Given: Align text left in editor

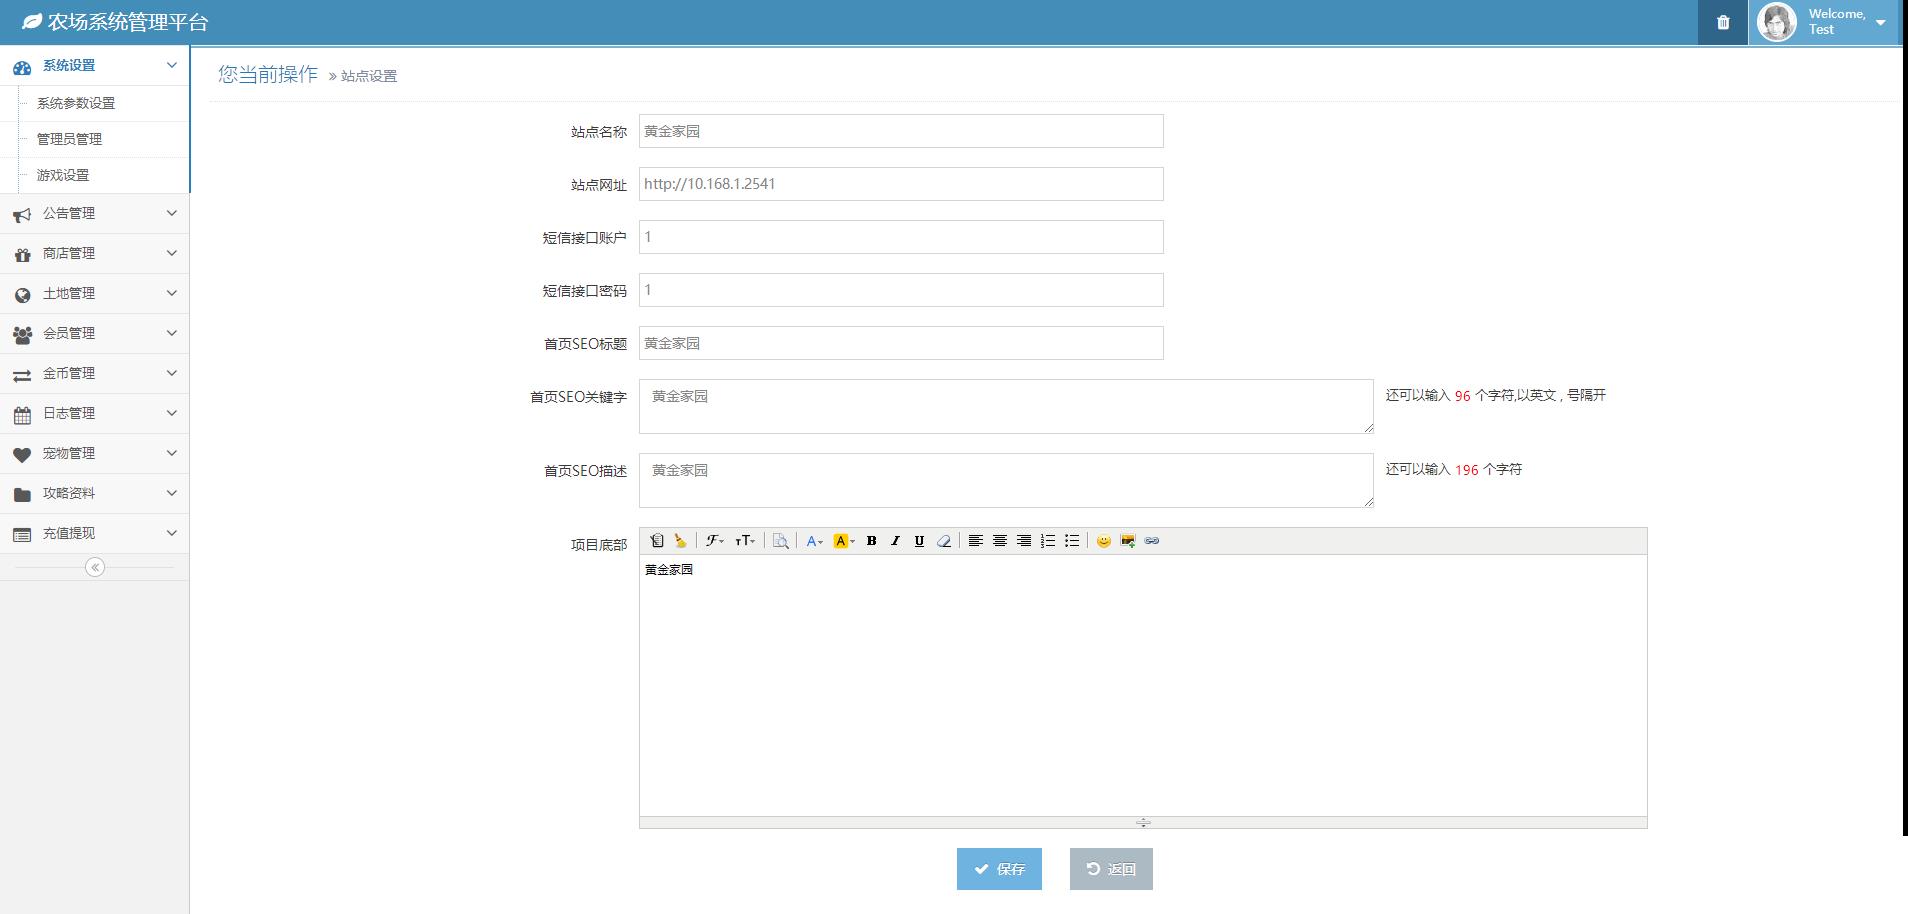Looking at the screenshot, I should (x=976, y=541).
